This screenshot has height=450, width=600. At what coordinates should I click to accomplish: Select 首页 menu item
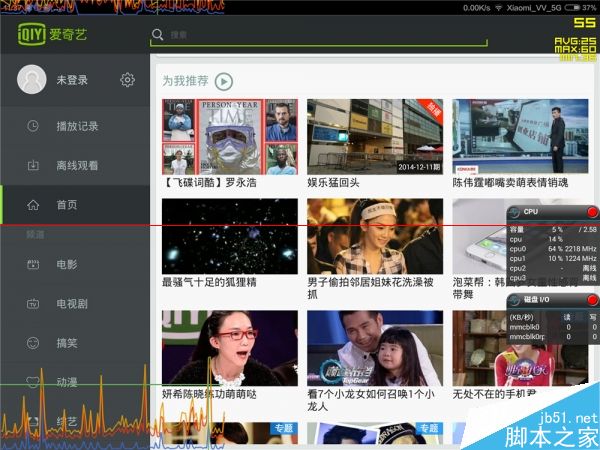coord(75,205)
